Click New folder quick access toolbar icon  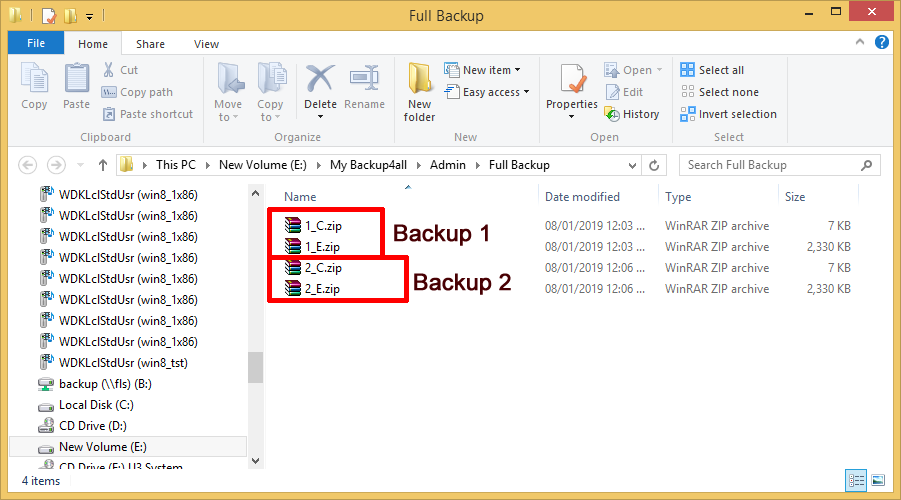(71, 16)
